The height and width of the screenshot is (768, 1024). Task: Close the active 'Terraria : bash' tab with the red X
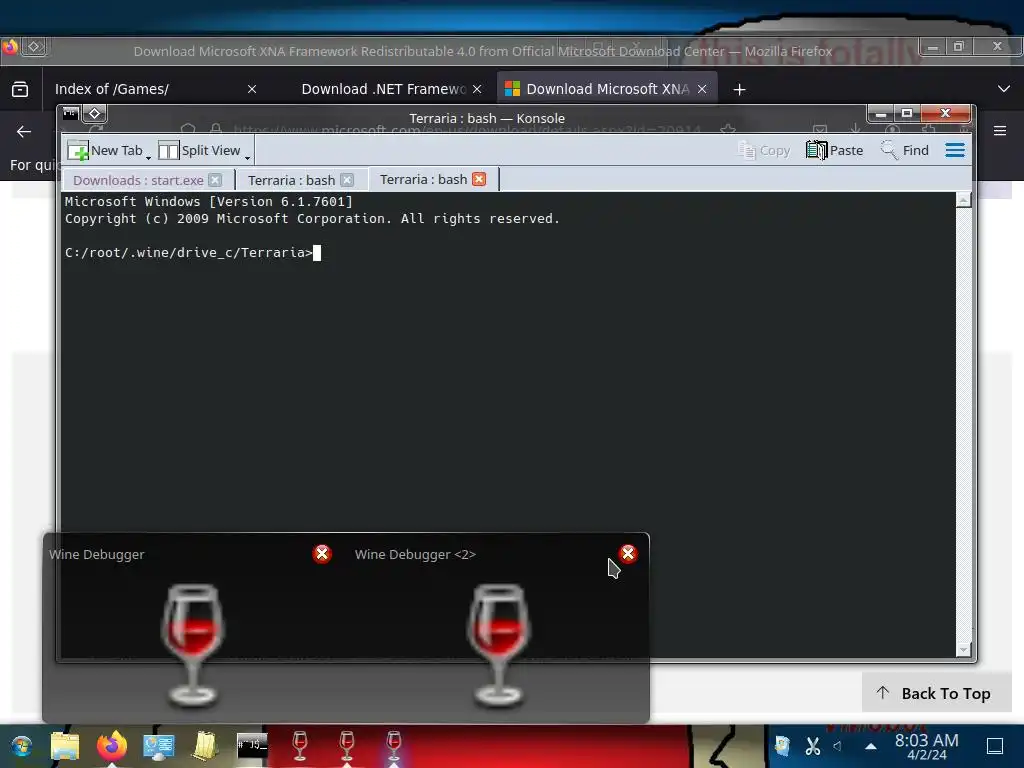click(479, 179)
